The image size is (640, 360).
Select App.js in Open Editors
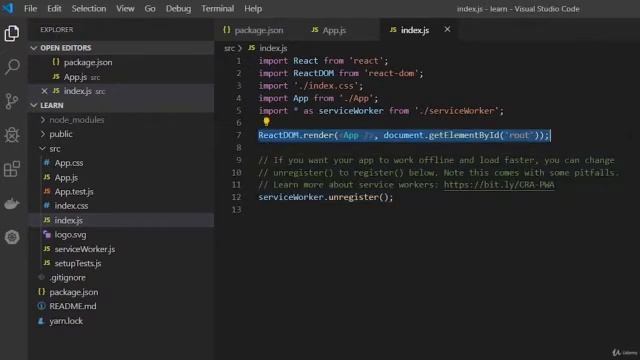(75, 77)
